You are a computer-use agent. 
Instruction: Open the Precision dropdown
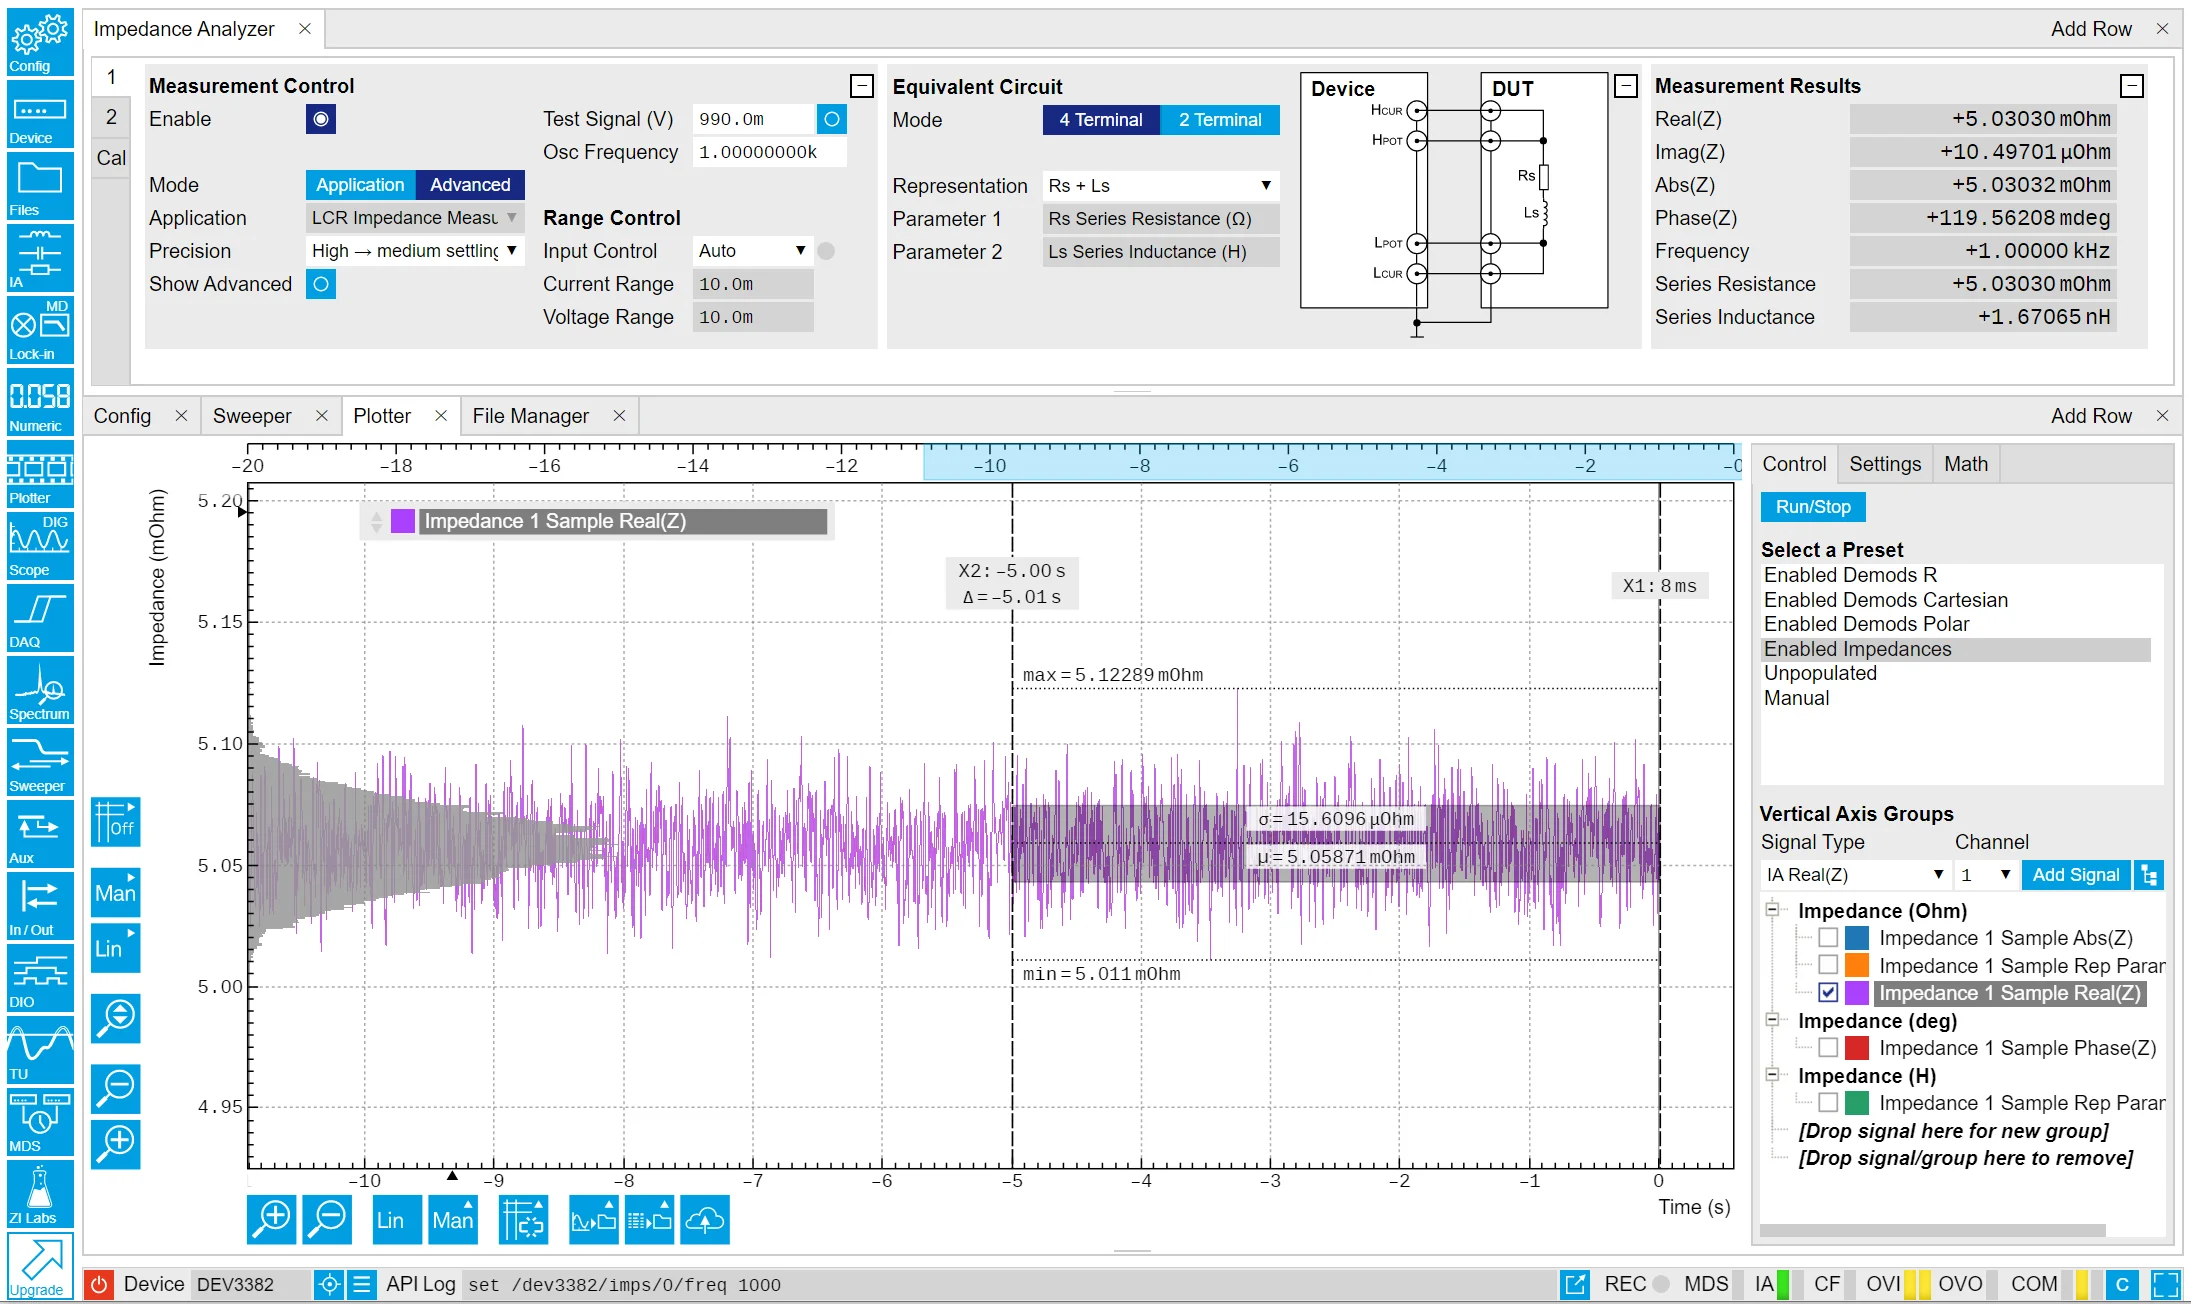pyautogui.click(x=414, y=251)
